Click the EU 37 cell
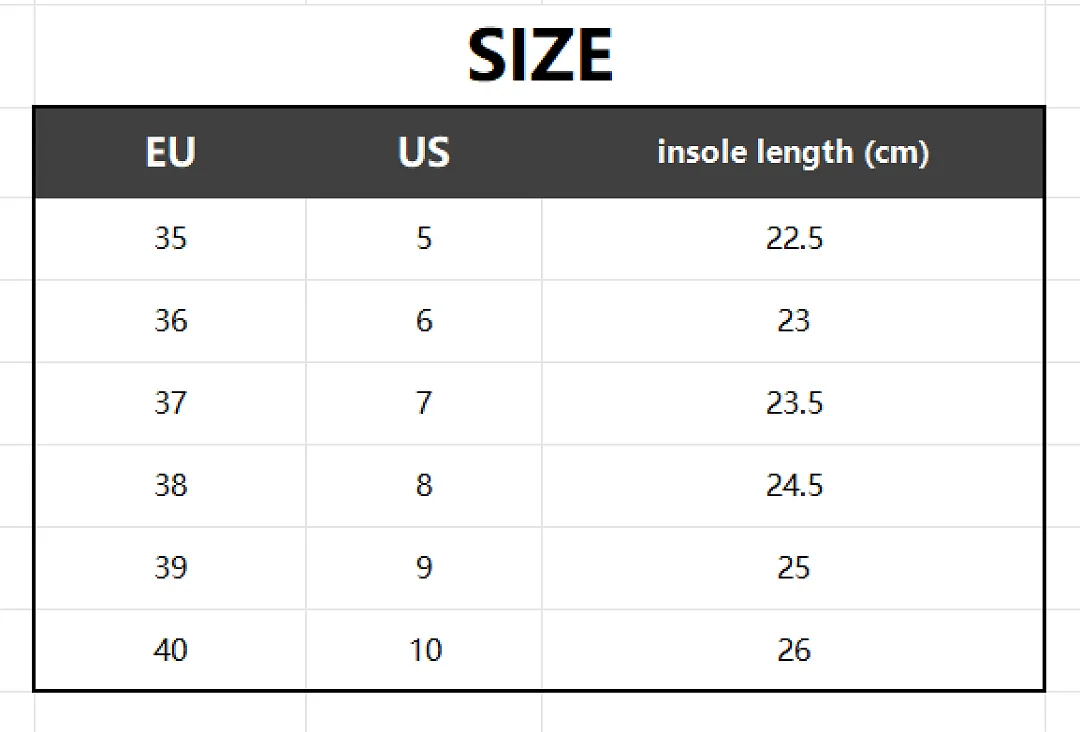1080x732 pixels. tap(170, 403)
